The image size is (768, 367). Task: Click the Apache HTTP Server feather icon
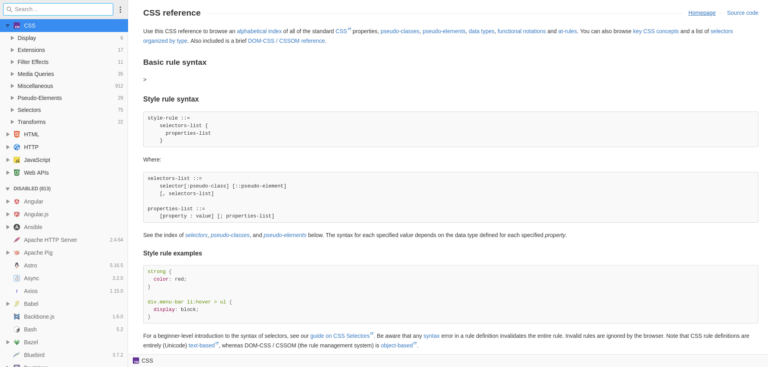(x=17, y=240)
